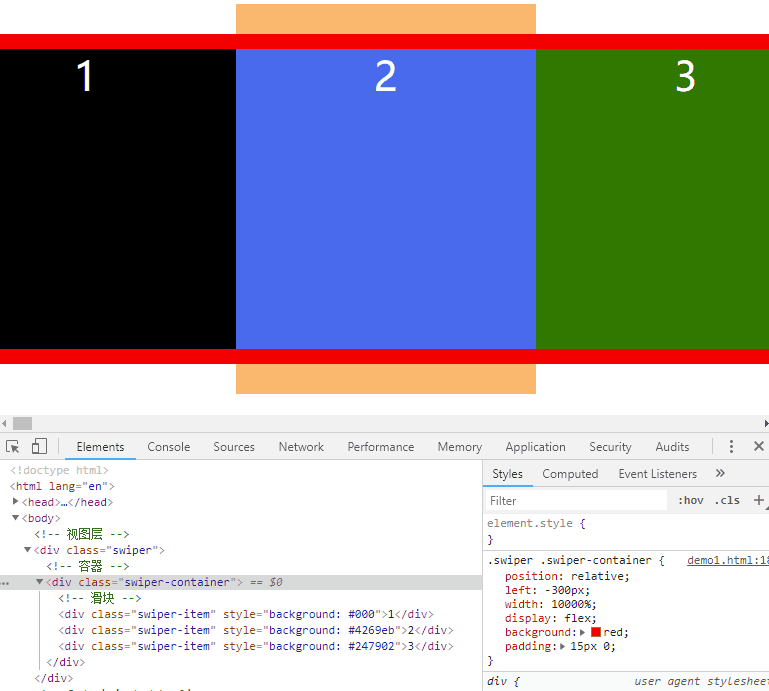769x691 pixels.
Task: Click the "display: flex" style declaration
Action: pos(550,618)
